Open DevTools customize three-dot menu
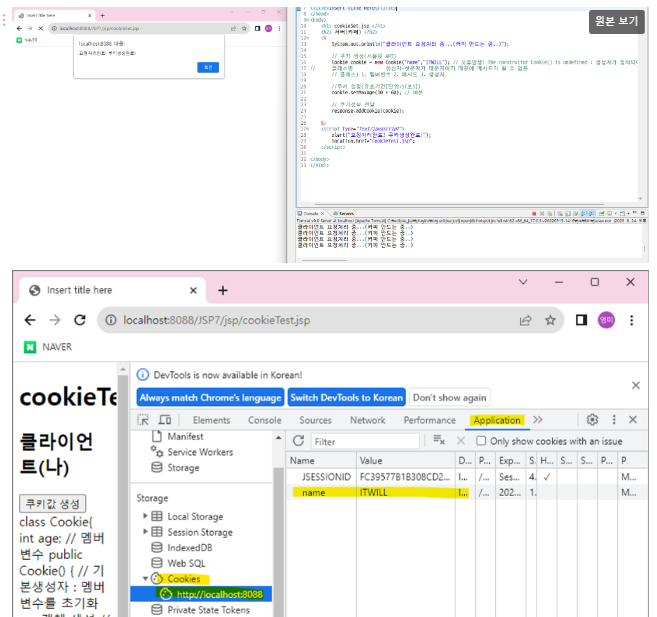Image resolution: width=657 pixels, height=617 pixels. pos(614,420)
